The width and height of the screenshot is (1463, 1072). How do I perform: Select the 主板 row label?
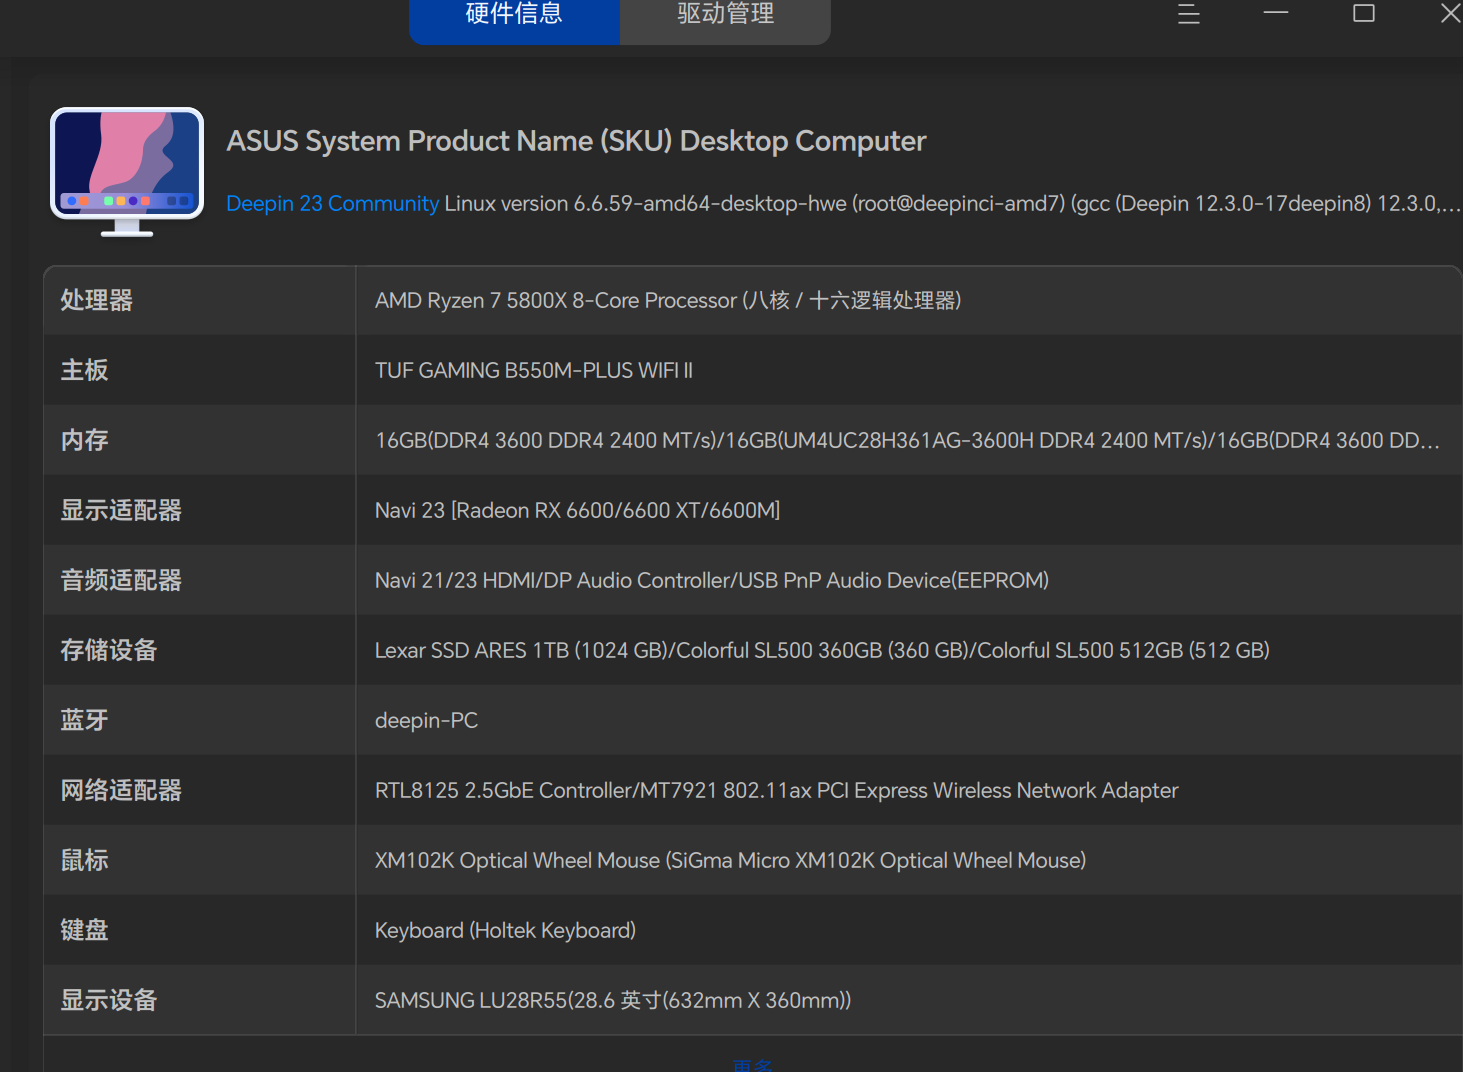(84, 370)
